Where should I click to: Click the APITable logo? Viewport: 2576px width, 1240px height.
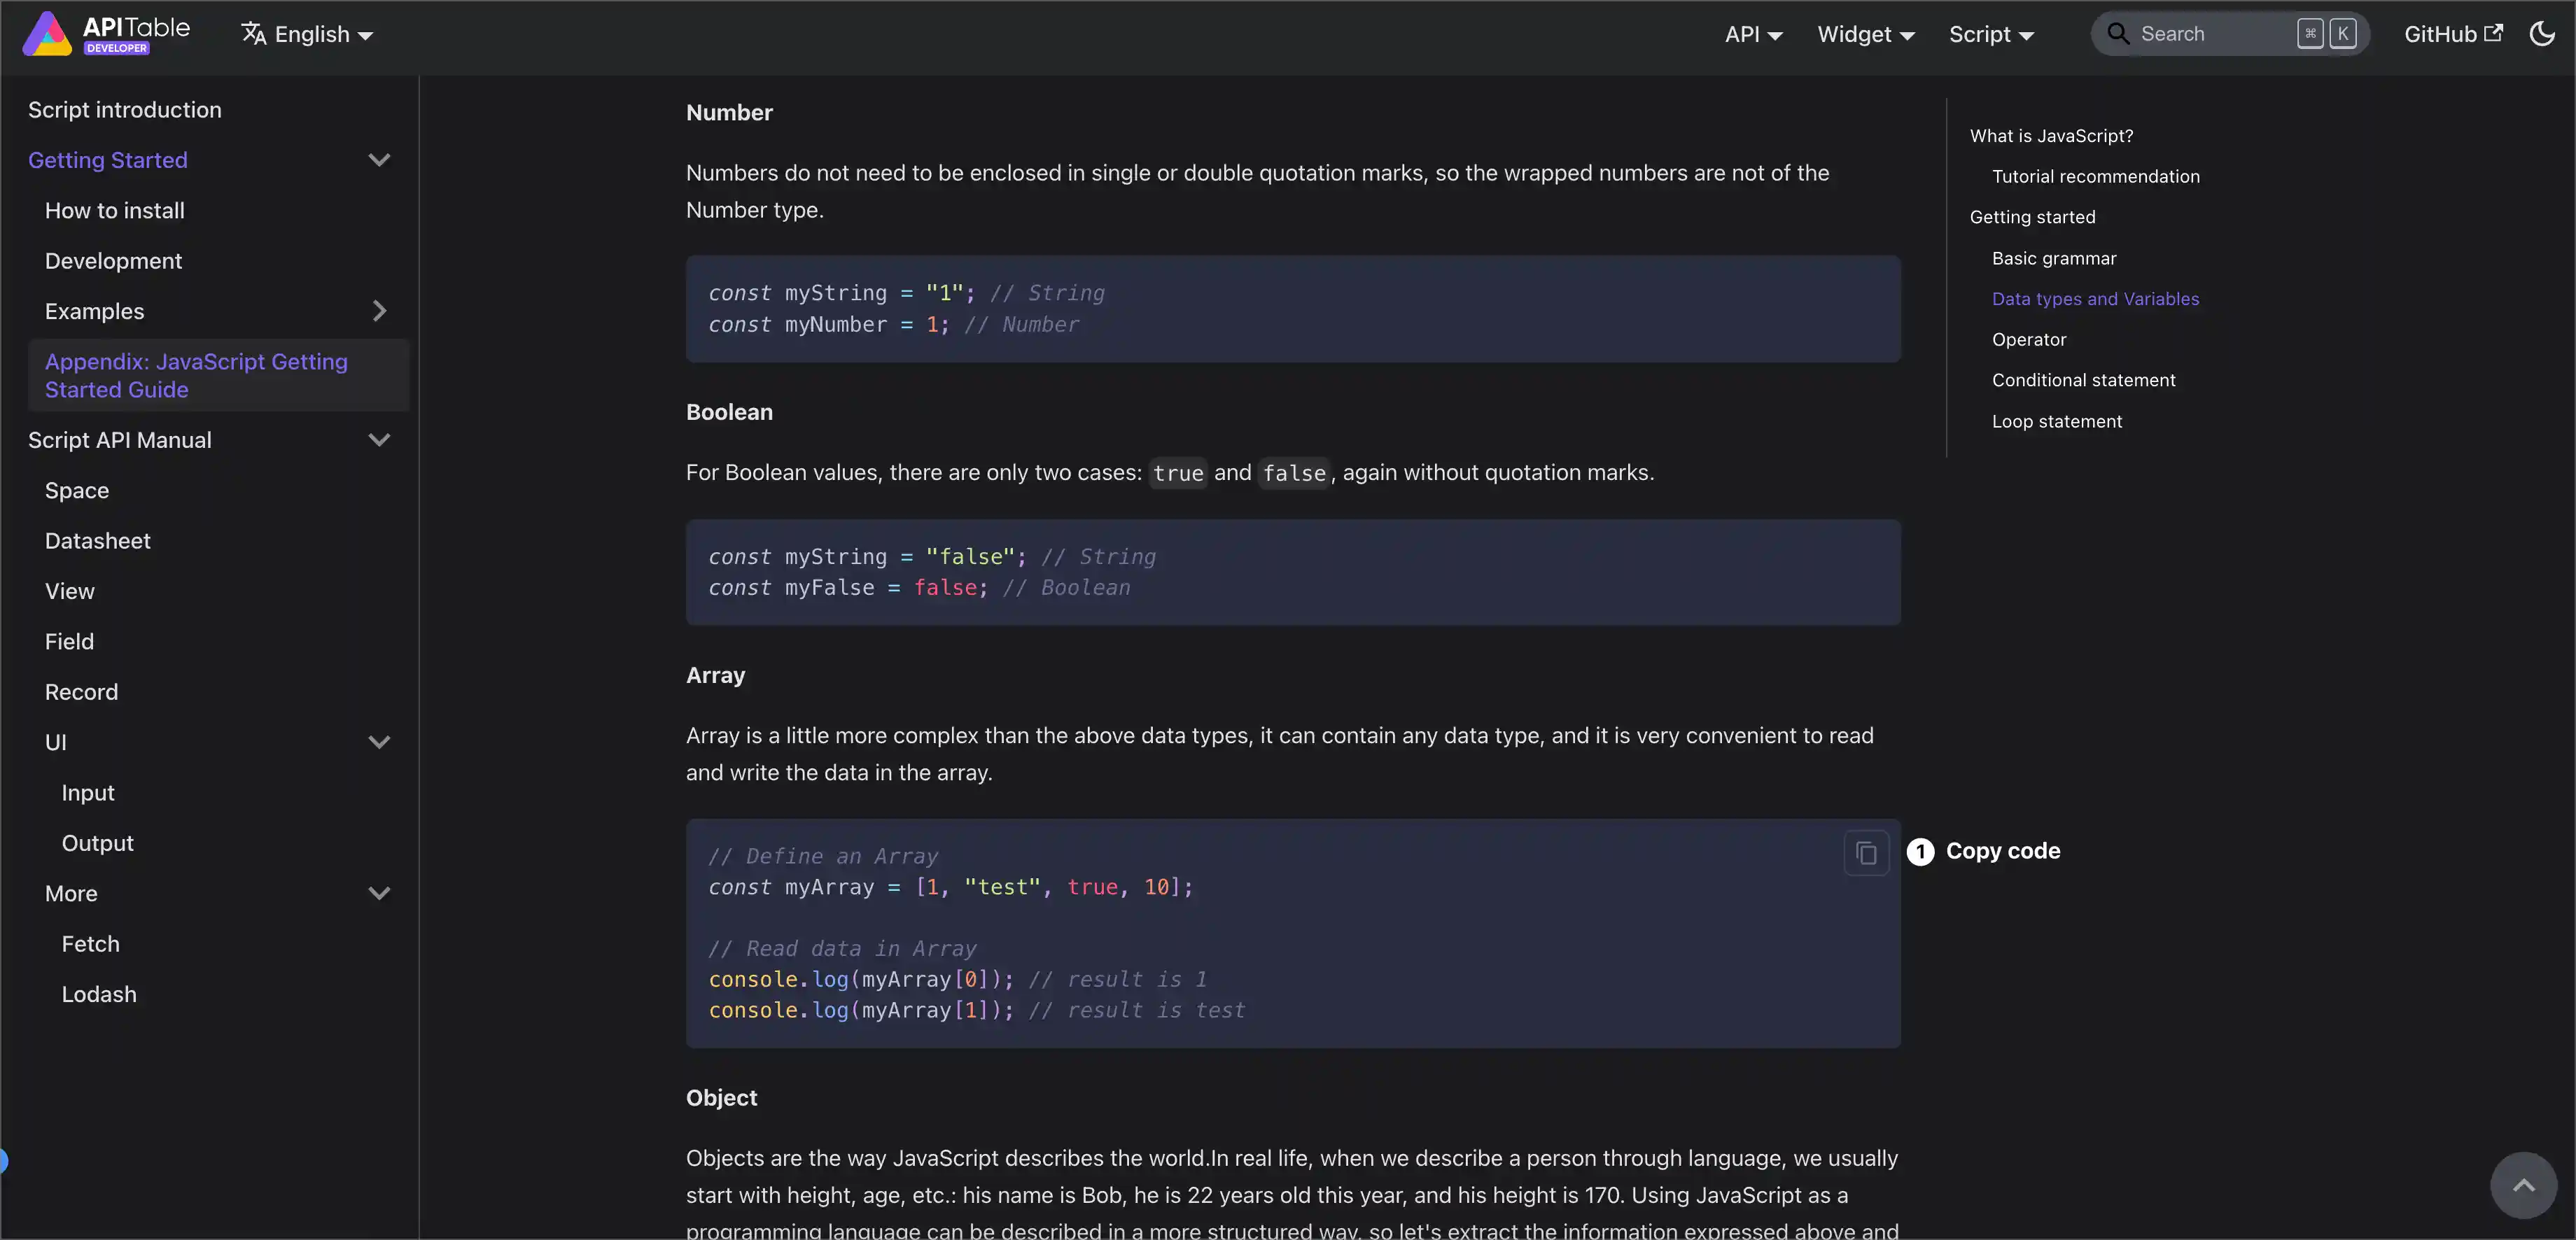pos(47,33)
